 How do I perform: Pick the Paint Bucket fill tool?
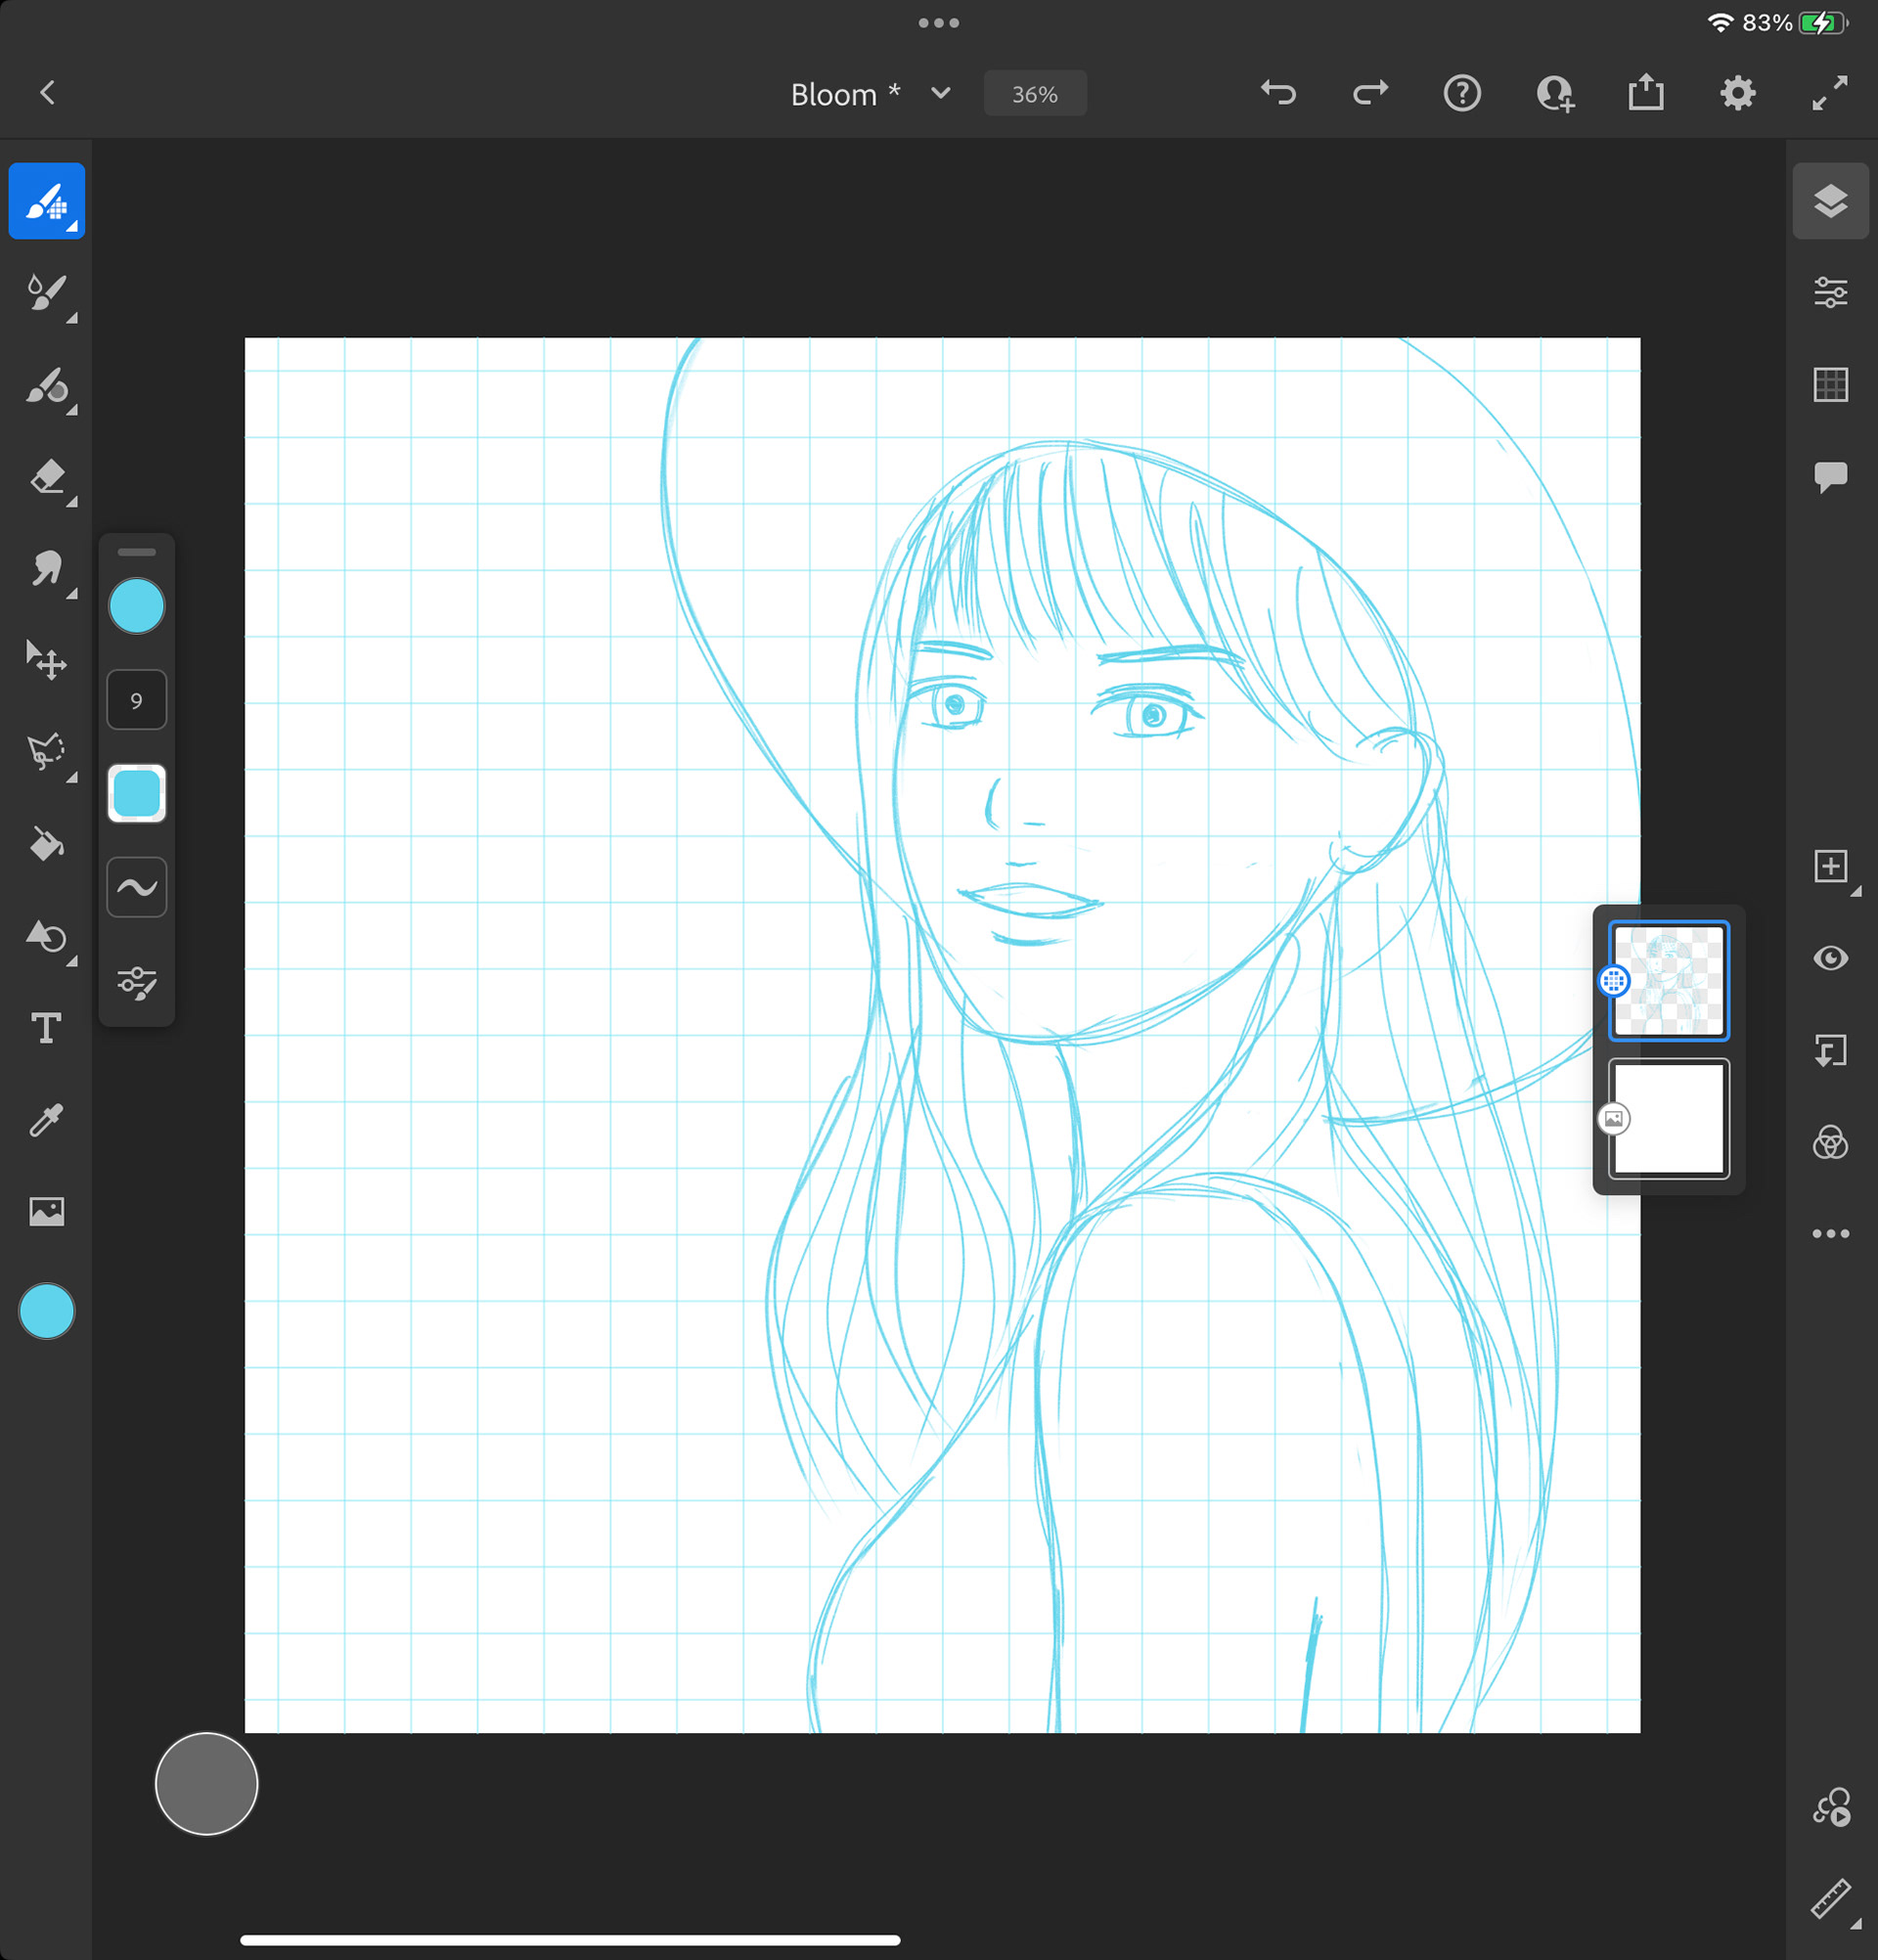tap(46, 844)
